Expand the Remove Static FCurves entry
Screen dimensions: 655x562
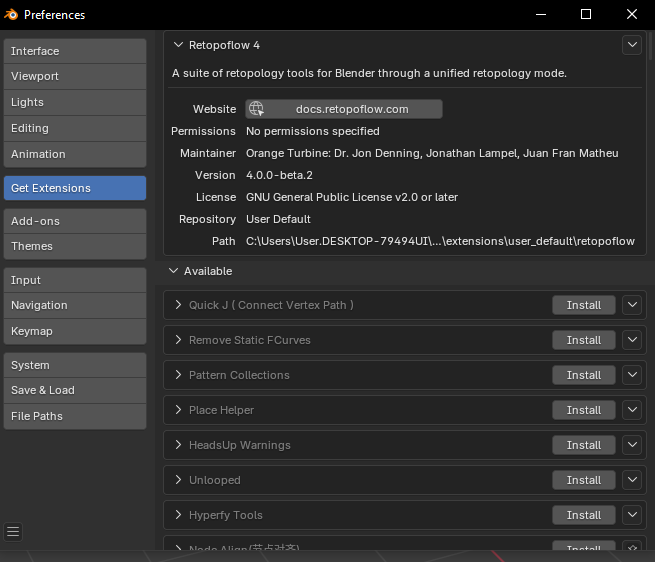(179, 340)
